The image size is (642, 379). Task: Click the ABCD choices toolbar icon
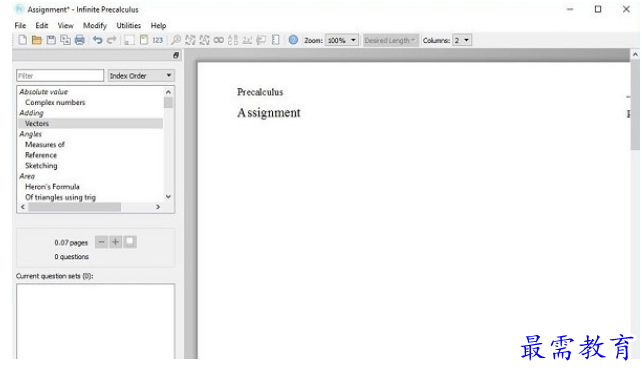(233, 40)
